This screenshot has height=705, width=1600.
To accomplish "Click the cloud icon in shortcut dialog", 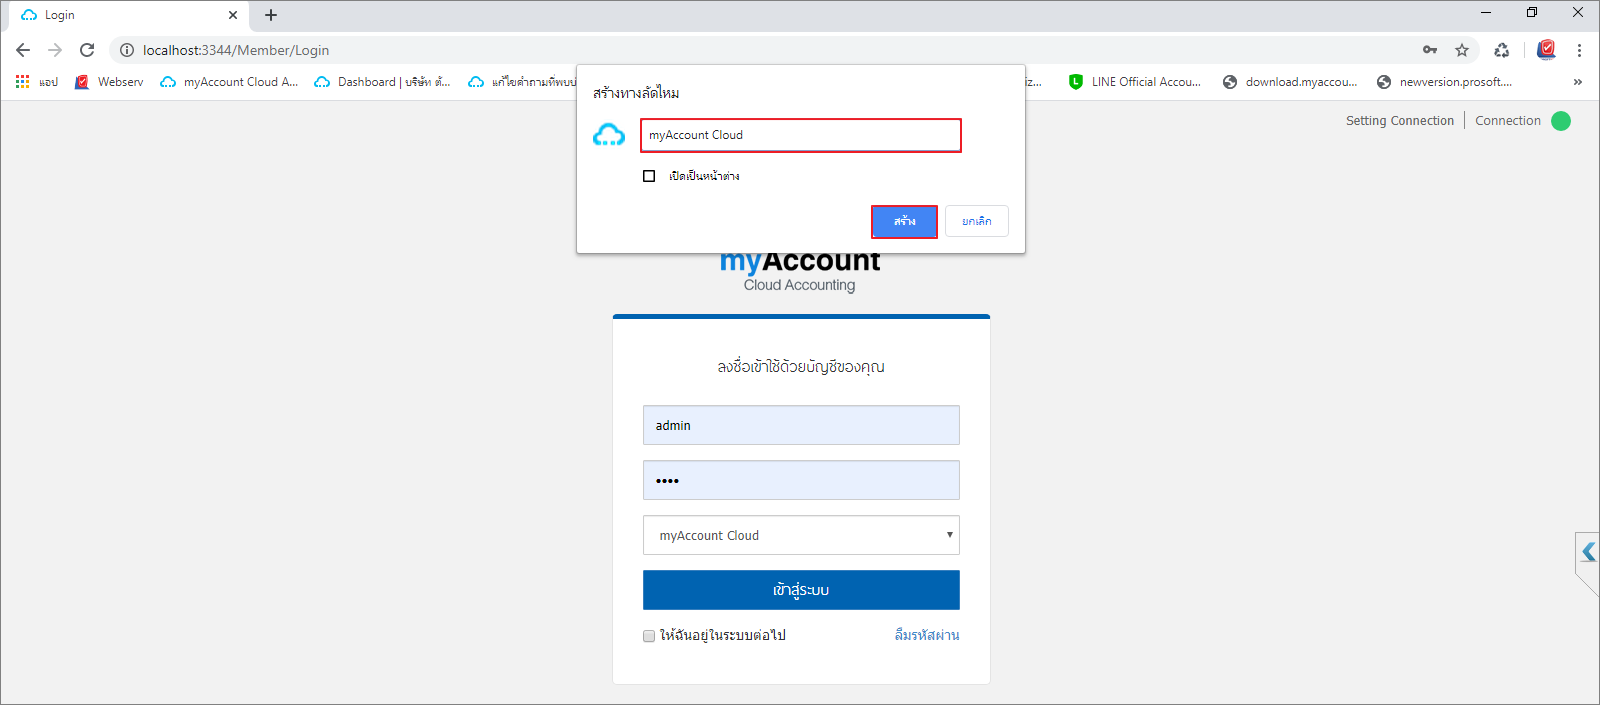I will (x=609, y=135).
